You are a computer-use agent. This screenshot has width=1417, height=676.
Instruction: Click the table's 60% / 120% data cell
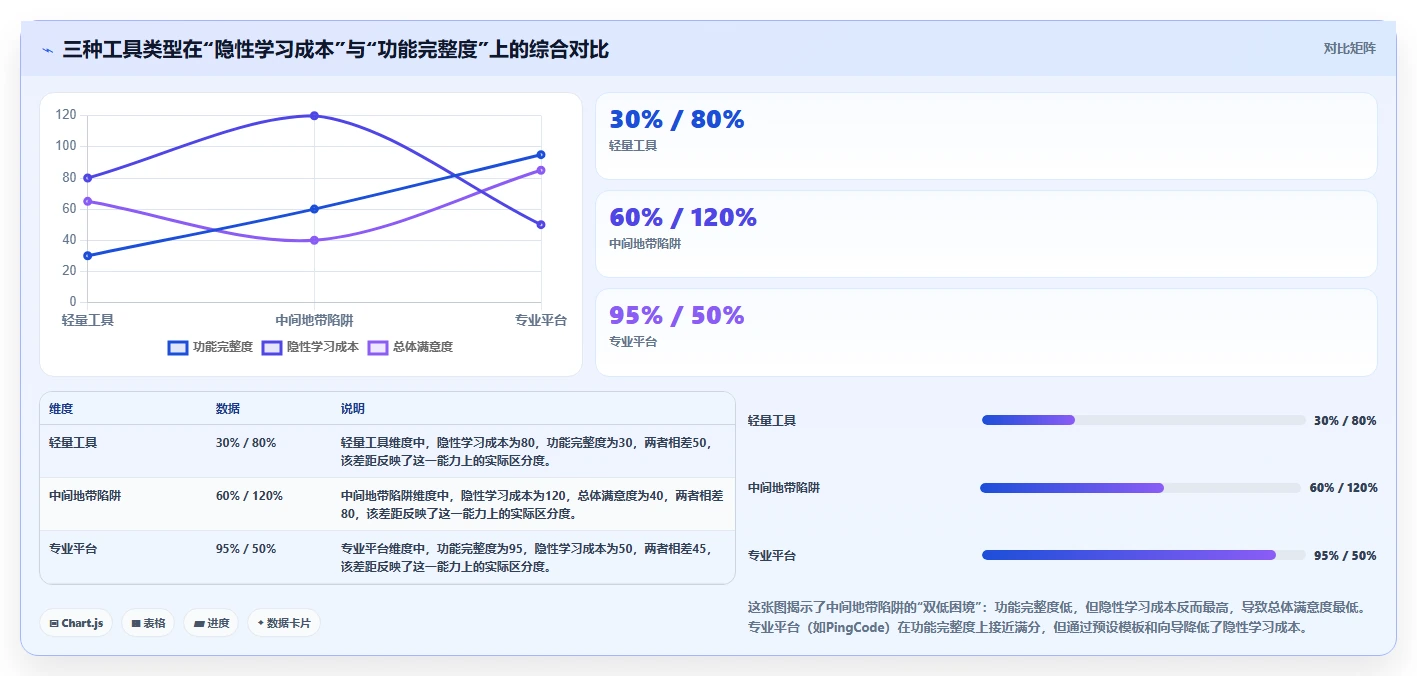[249, 495]
